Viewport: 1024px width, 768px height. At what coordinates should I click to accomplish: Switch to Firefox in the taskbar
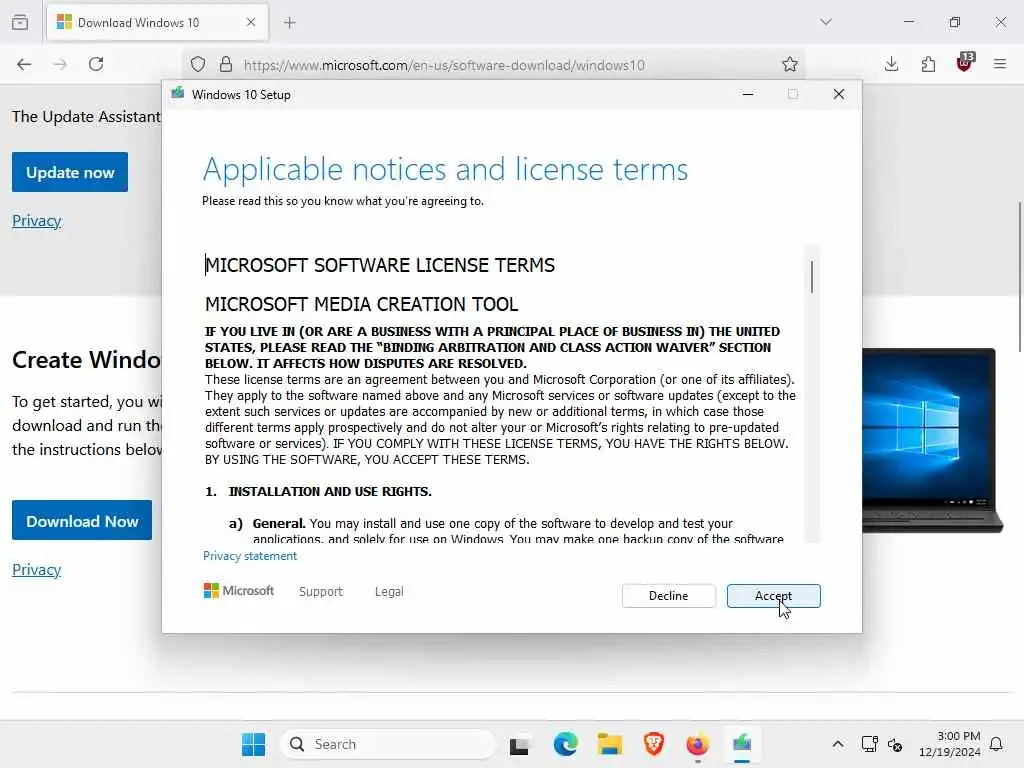(x=697, y=744)
